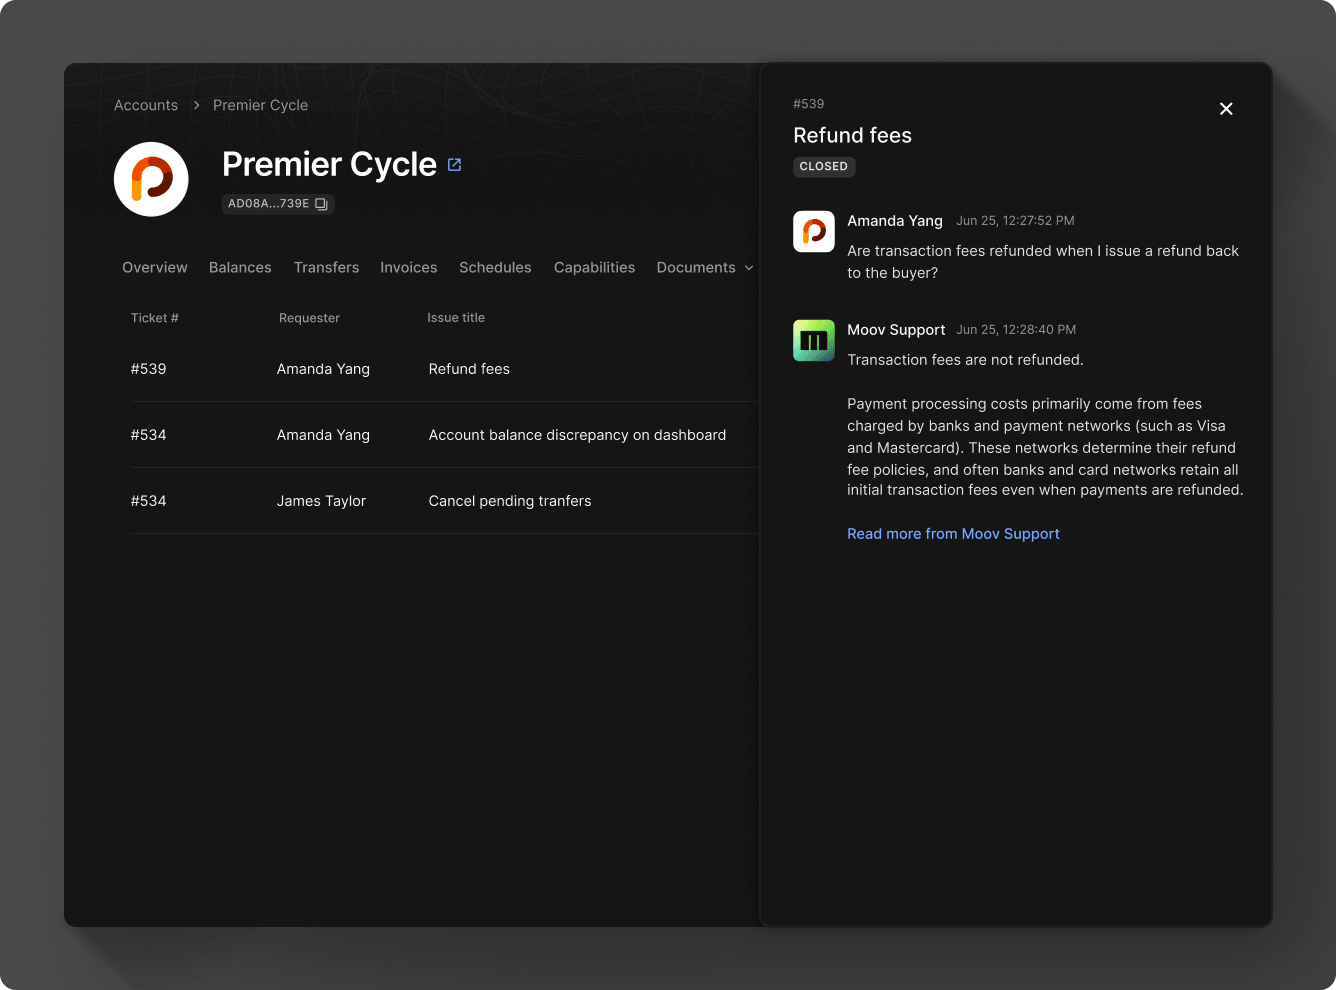Click Premier Cycle breadcrumb
This screenshot has width=1336, height=990.
[260, 105]
